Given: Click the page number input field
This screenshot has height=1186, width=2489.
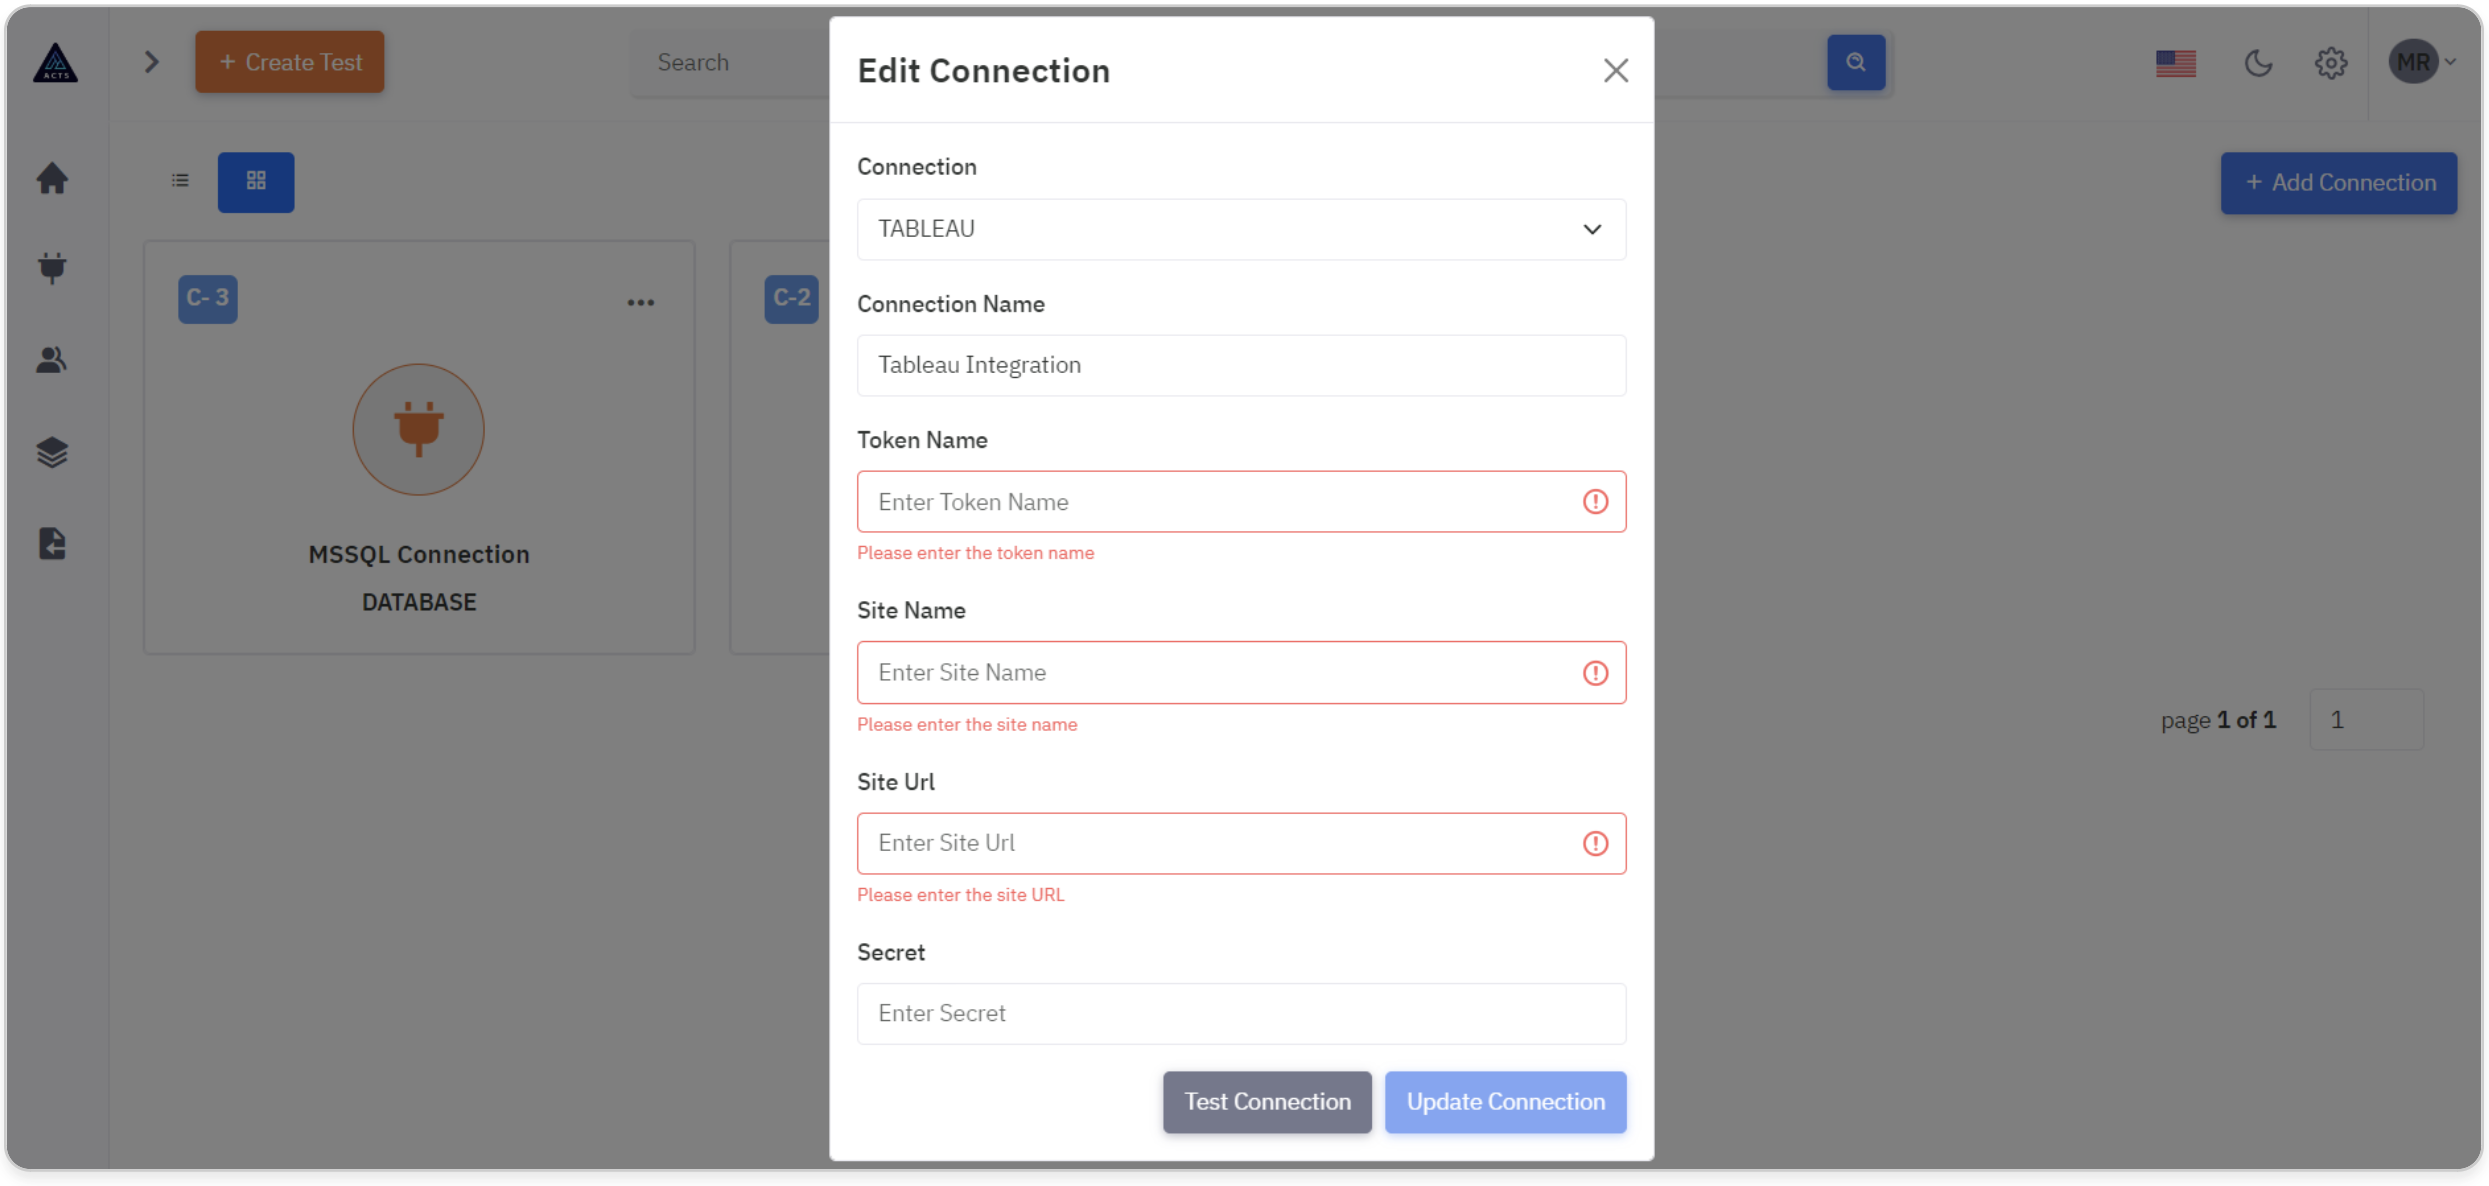Looking at the screenshot, I should (x=2366, y=719).
